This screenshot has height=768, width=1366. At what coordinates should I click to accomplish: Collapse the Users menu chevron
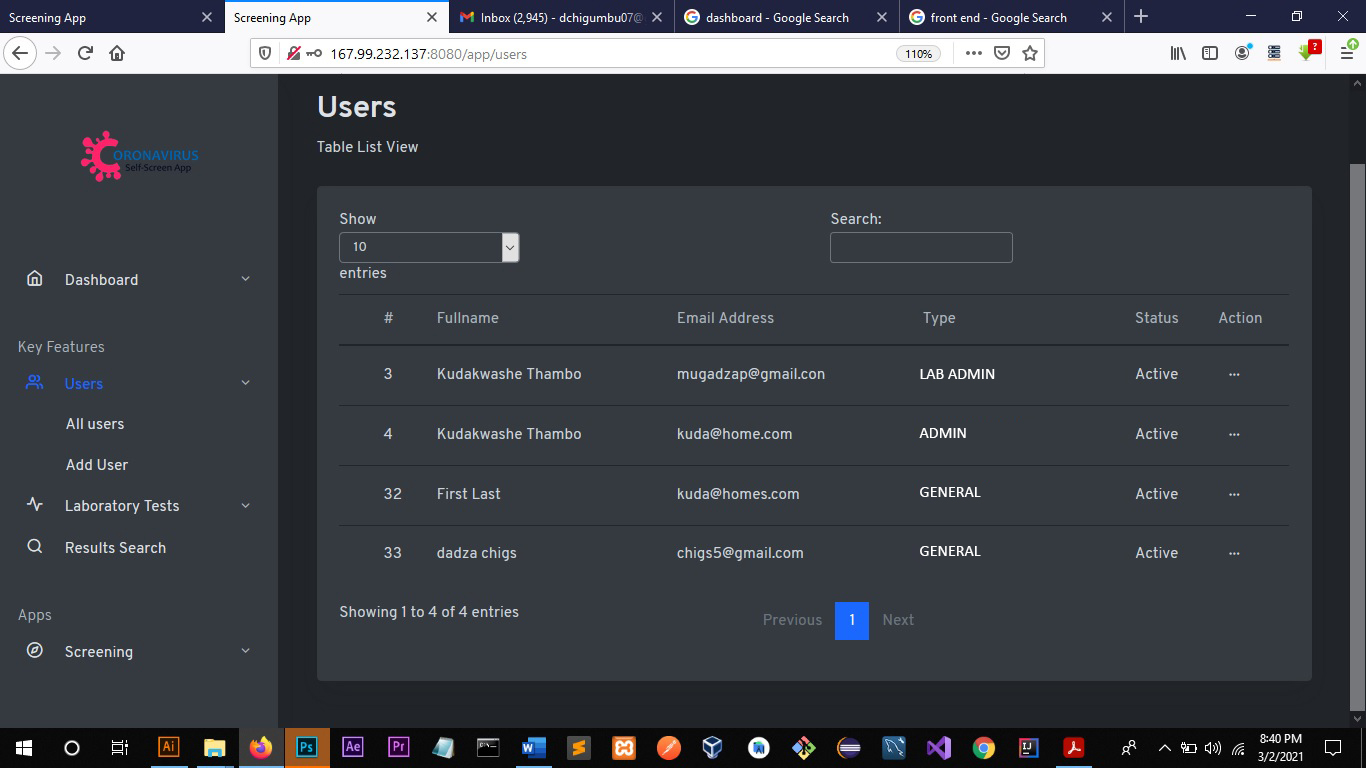point(245,383)
